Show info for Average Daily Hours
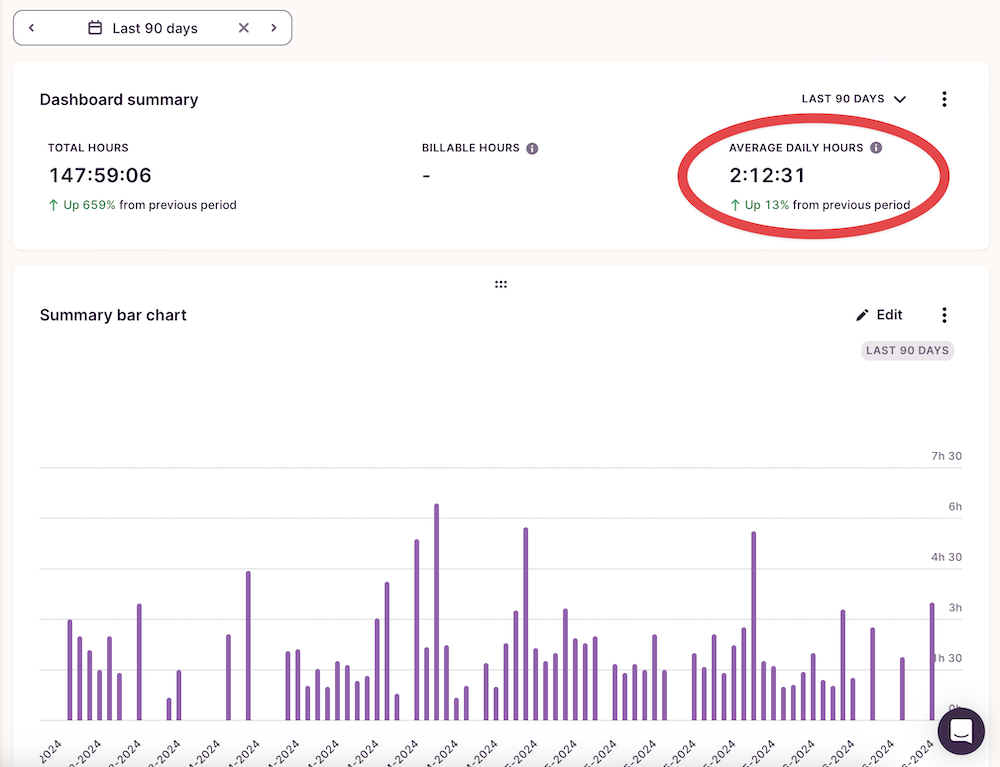Image resolution: width=1000 pixels, height=767 pixels. point(876,148)
